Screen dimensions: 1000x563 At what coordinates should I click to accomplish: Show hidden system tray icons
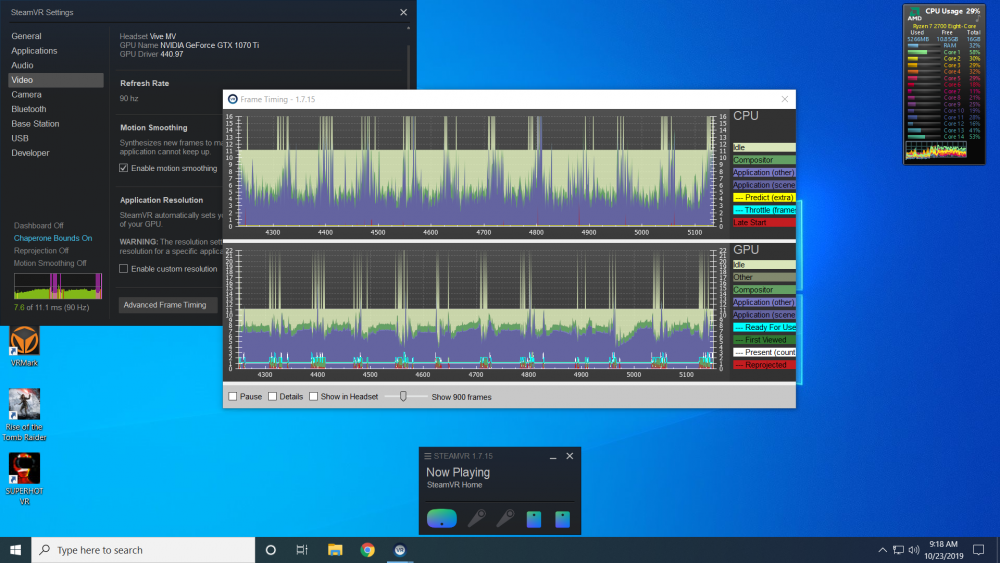click(883, 550)
